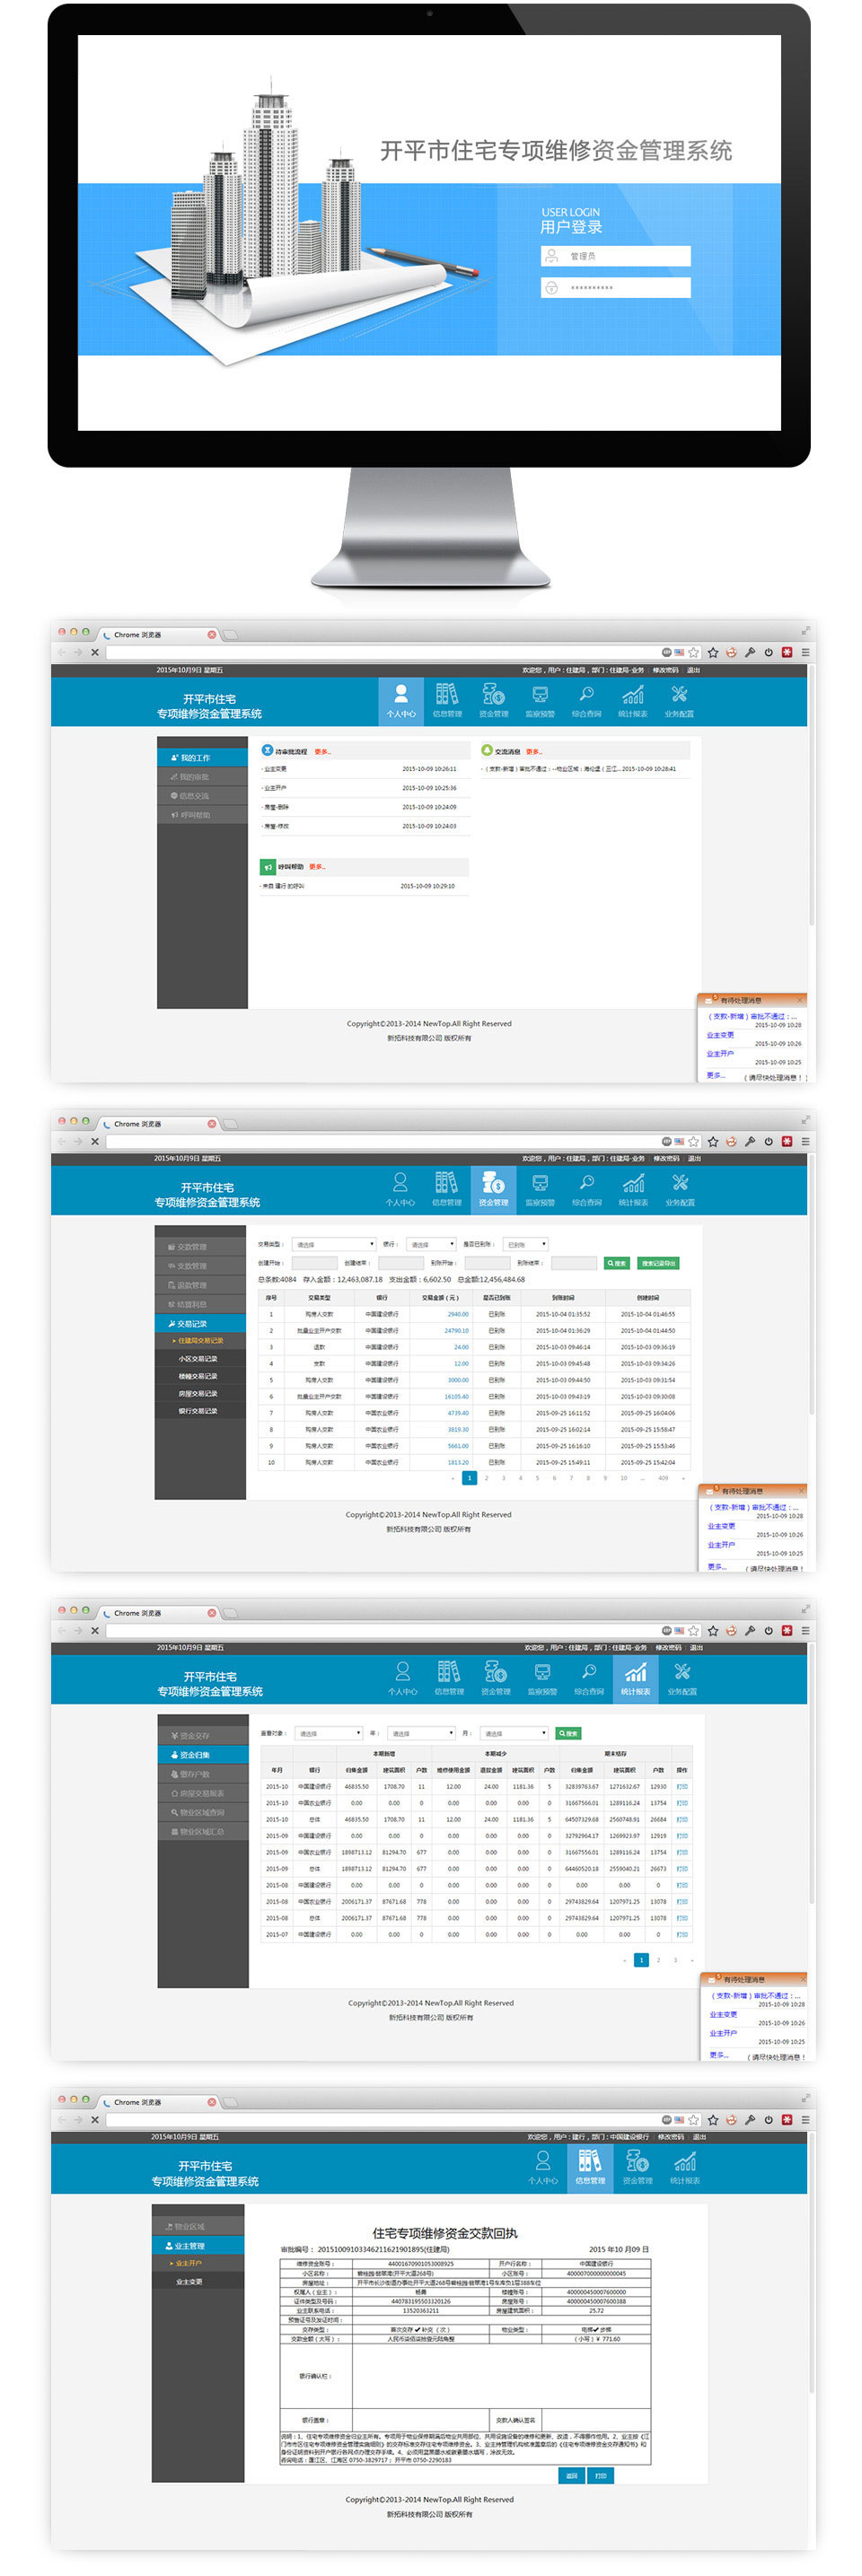This screenshot has height=2576, width=862.
Task: Click 更多 link beside 待审批流程
Action: click(x=322, y=751)
